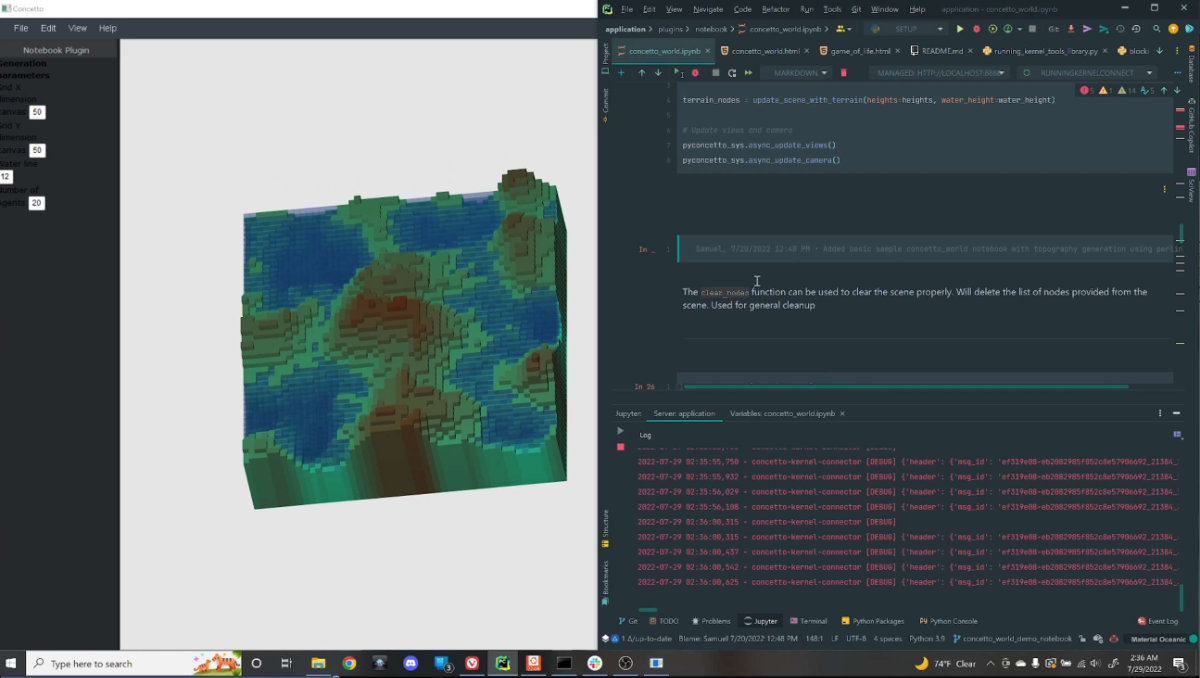This screenshot has height=678, width=1200.
Task: Stop Jupyter server red square in log panel
Action: tap(620, 447)
